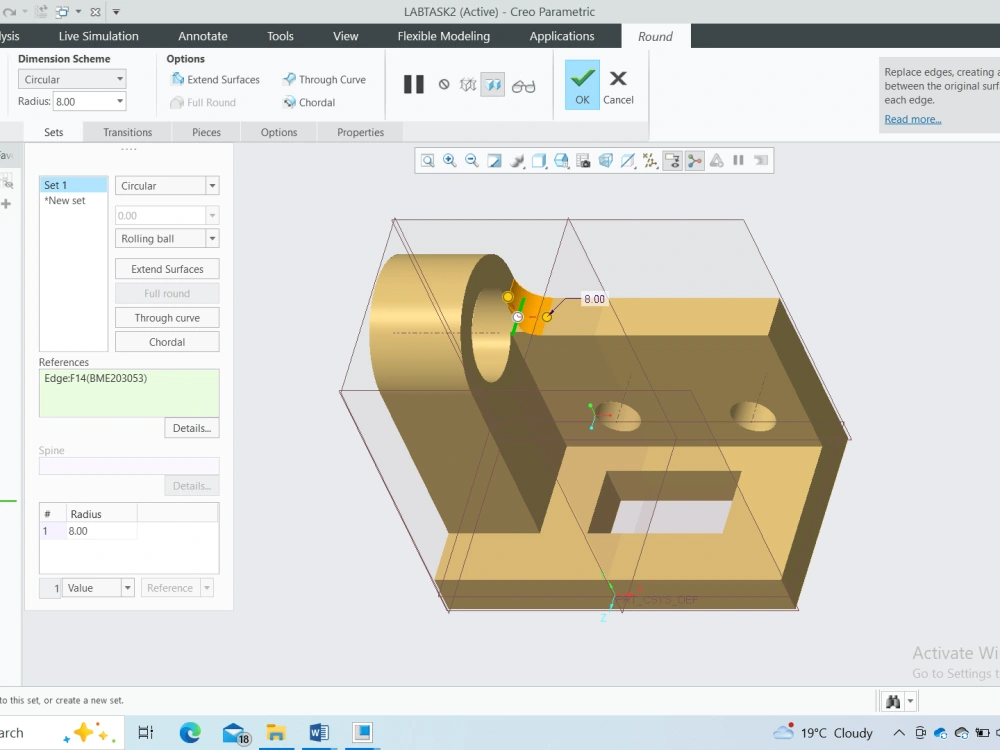This screenshot has height=750, width=1000.
Task: Select the Display Style icon
Action: pyautogui.click(x=539, y=160)
